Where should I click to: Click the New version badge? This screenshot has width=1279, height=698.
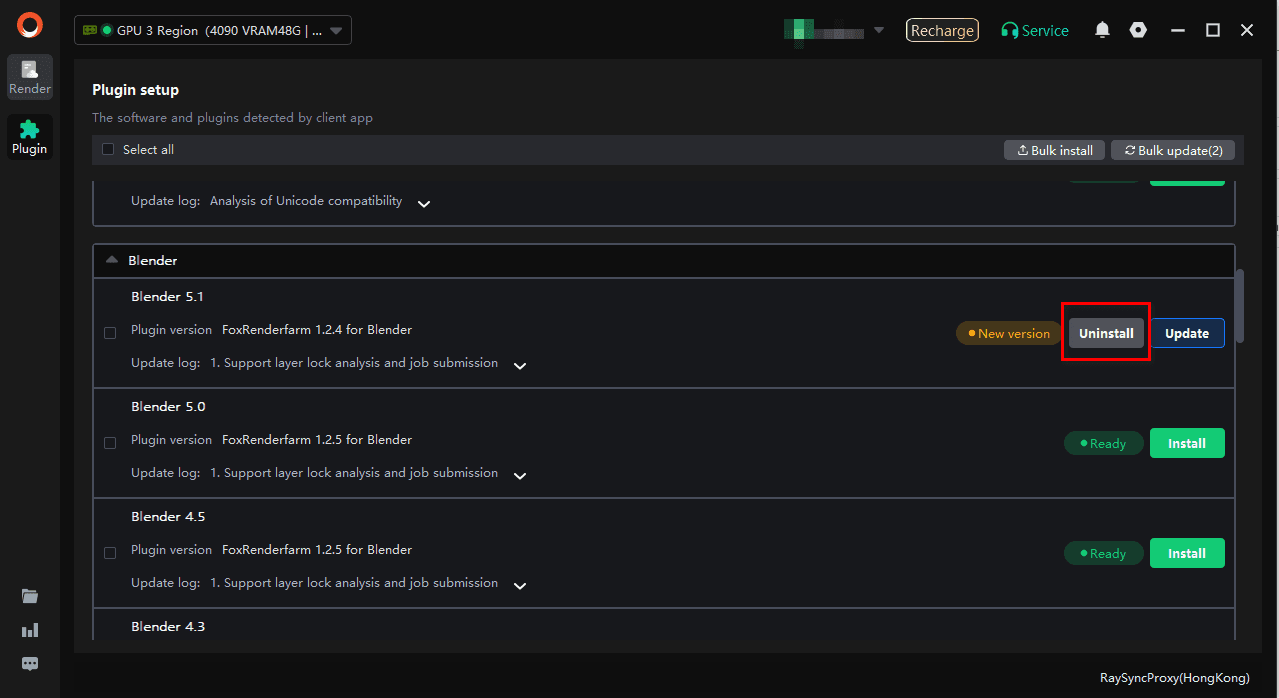(1009, 333)
